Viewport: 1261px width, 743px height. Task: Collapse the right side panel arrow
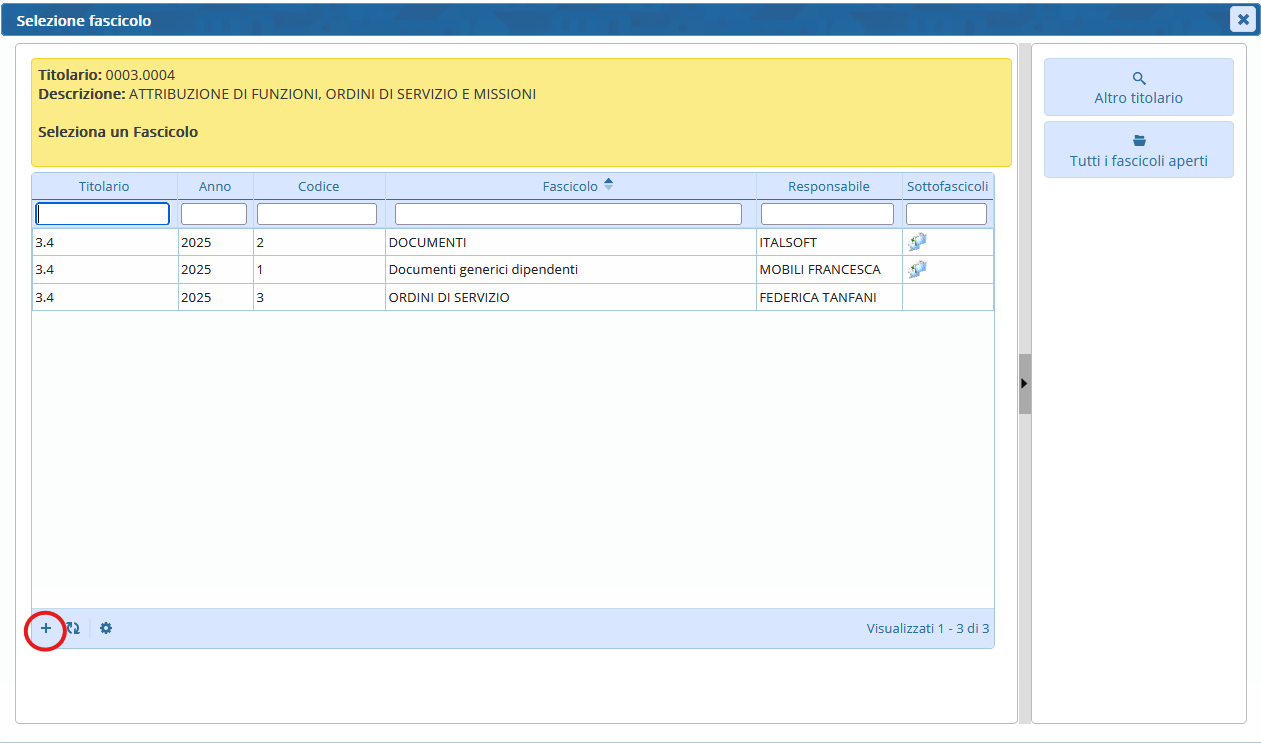1024,383
